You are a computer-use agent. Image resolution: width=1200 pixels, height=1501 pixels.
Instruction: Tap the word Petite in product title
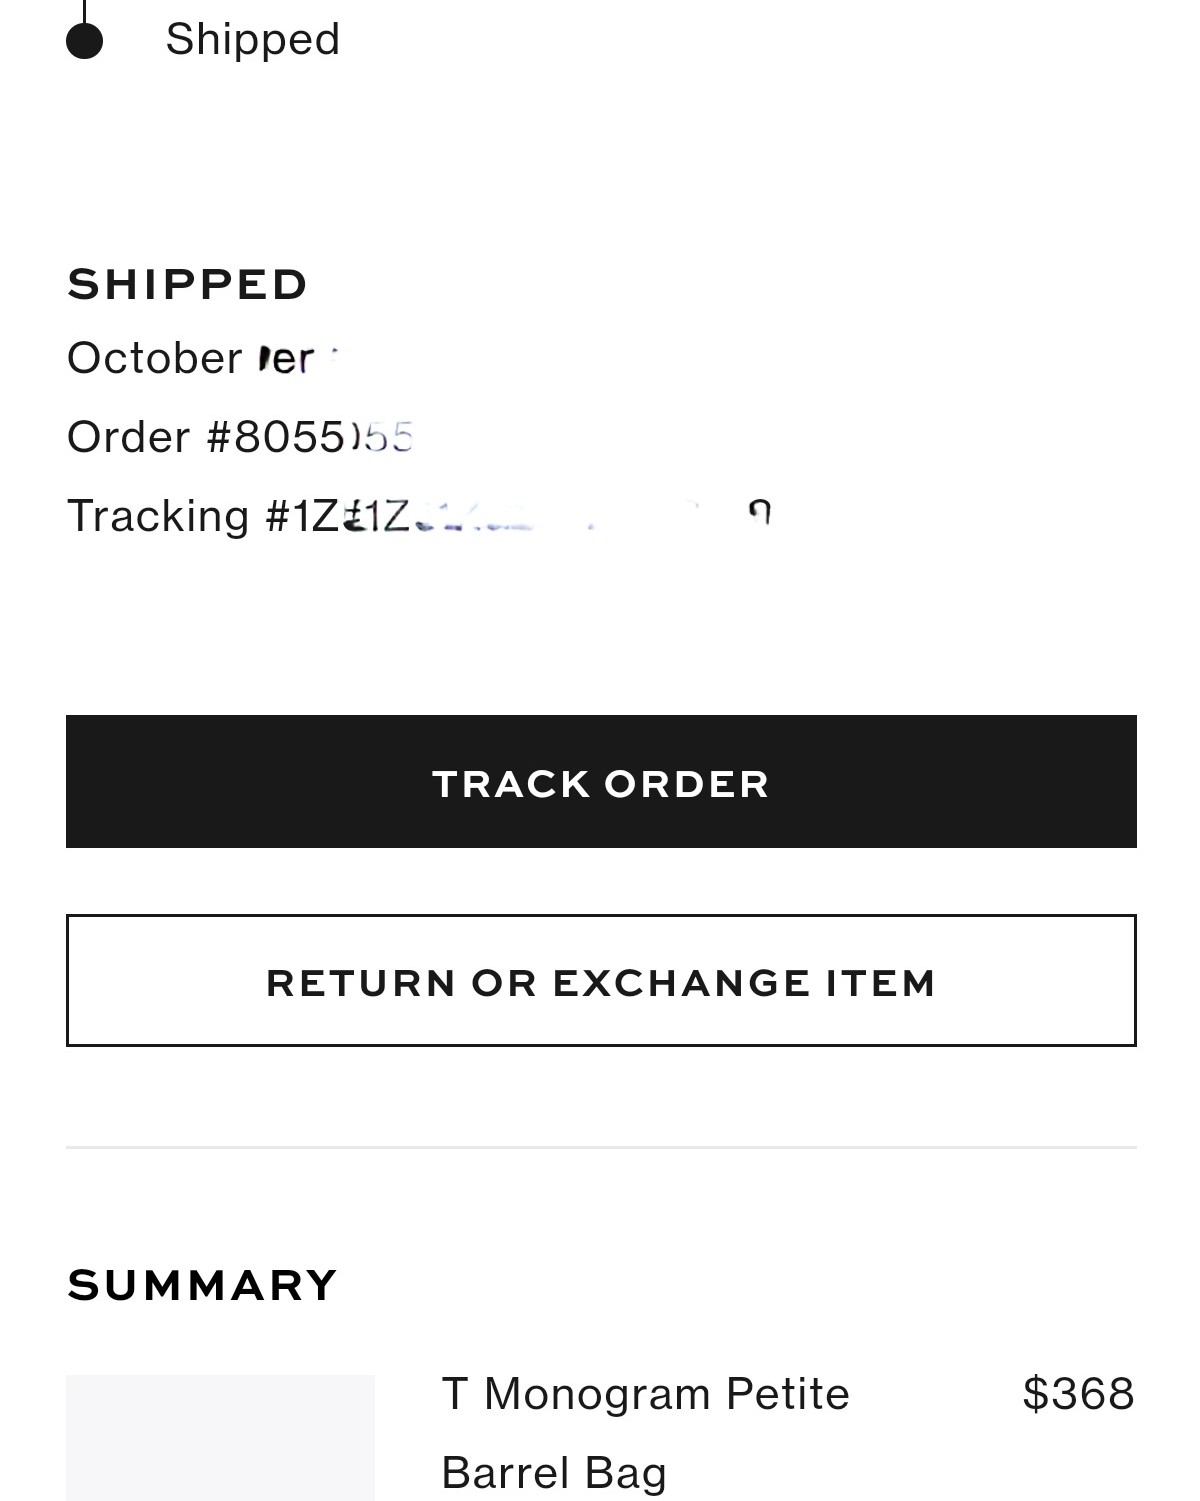[787, 1394]
